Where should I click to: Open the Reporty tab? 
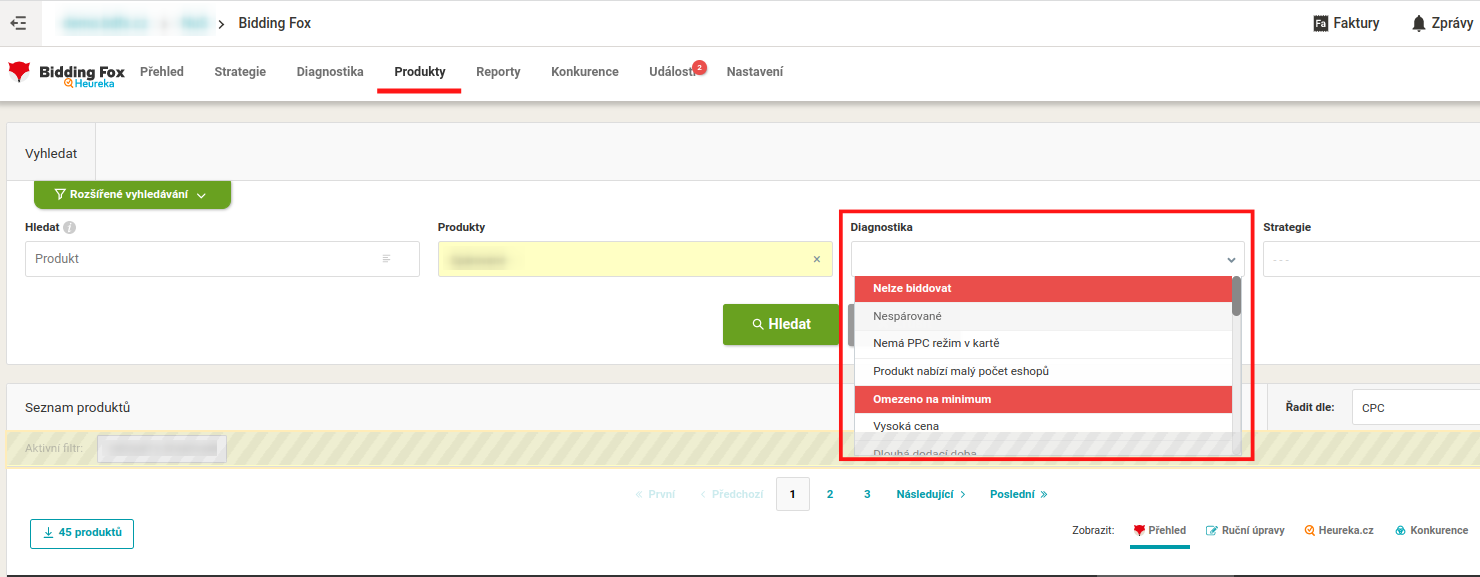(x=498, y=72)
